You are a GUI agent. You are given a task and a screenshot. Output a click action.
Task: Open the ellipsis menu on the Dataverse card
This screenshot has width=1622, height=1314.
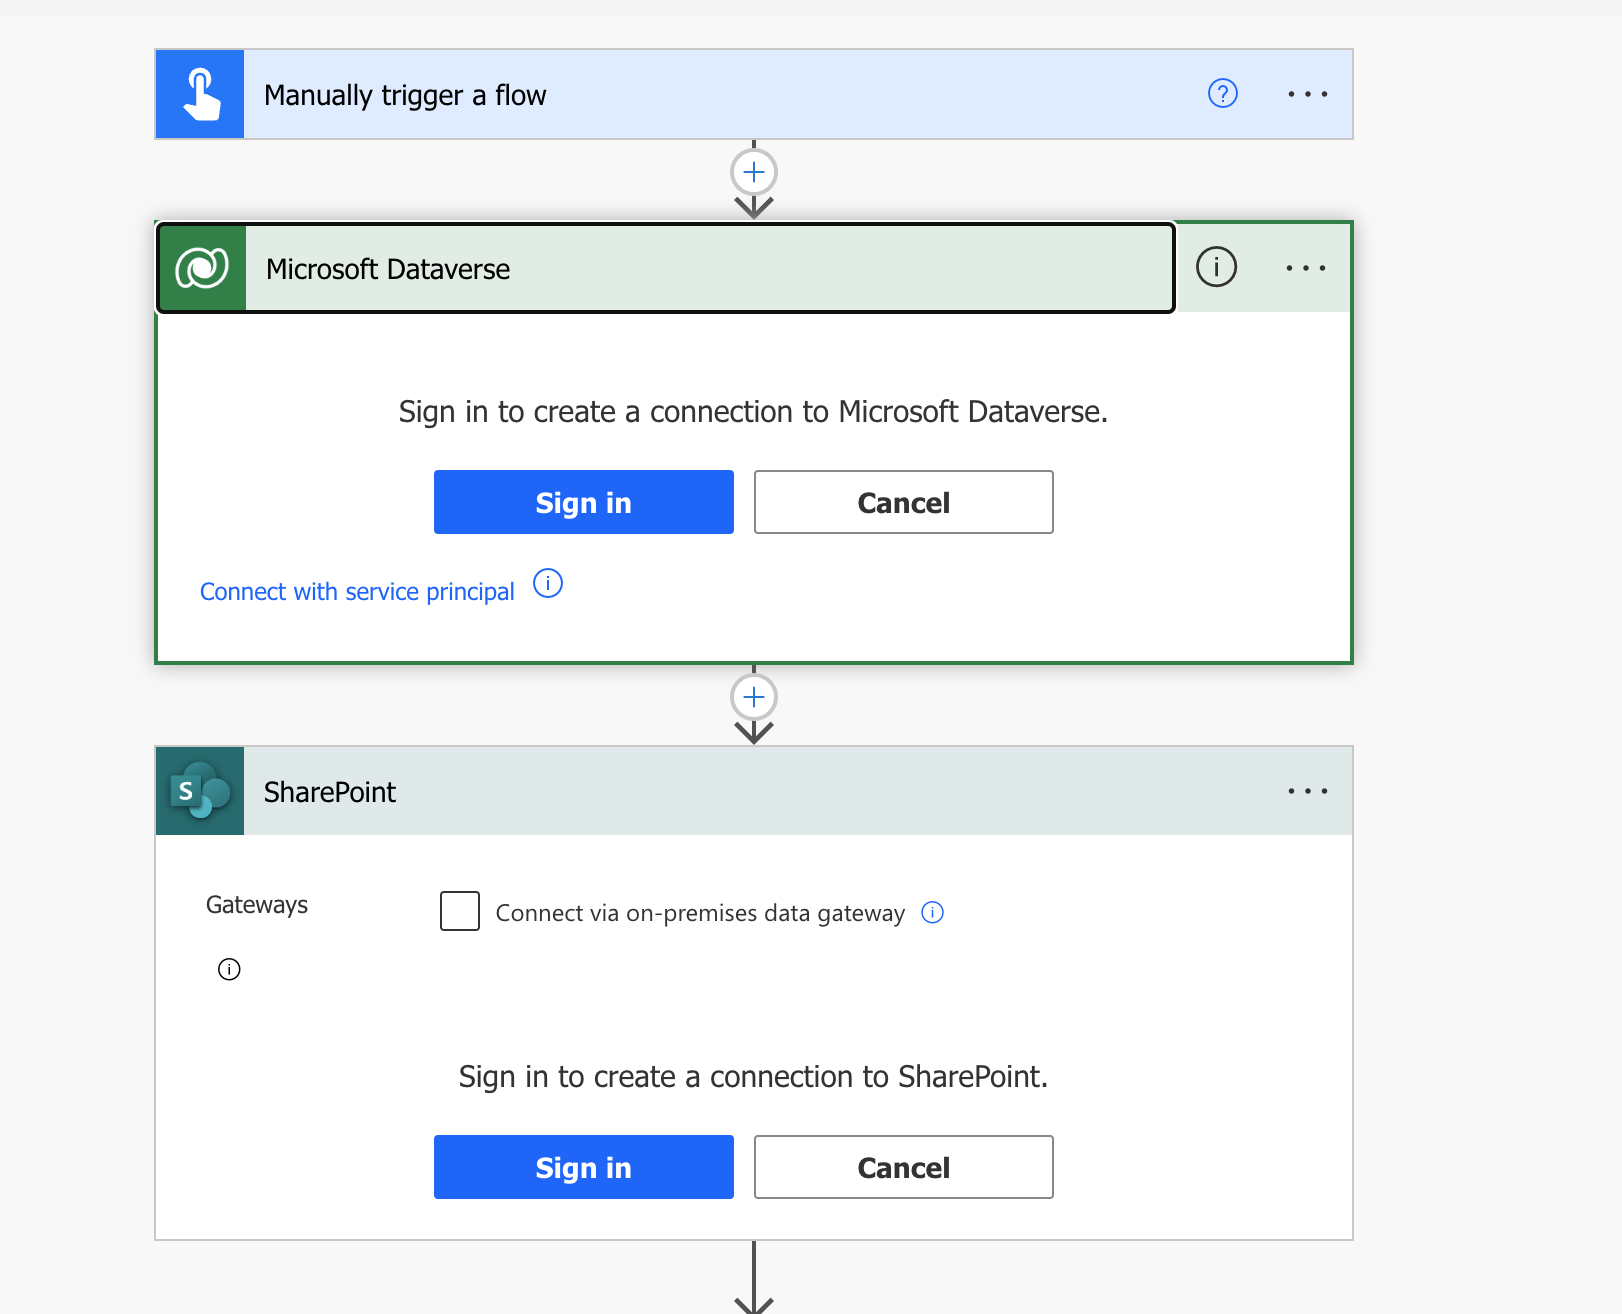(1305, 267)
